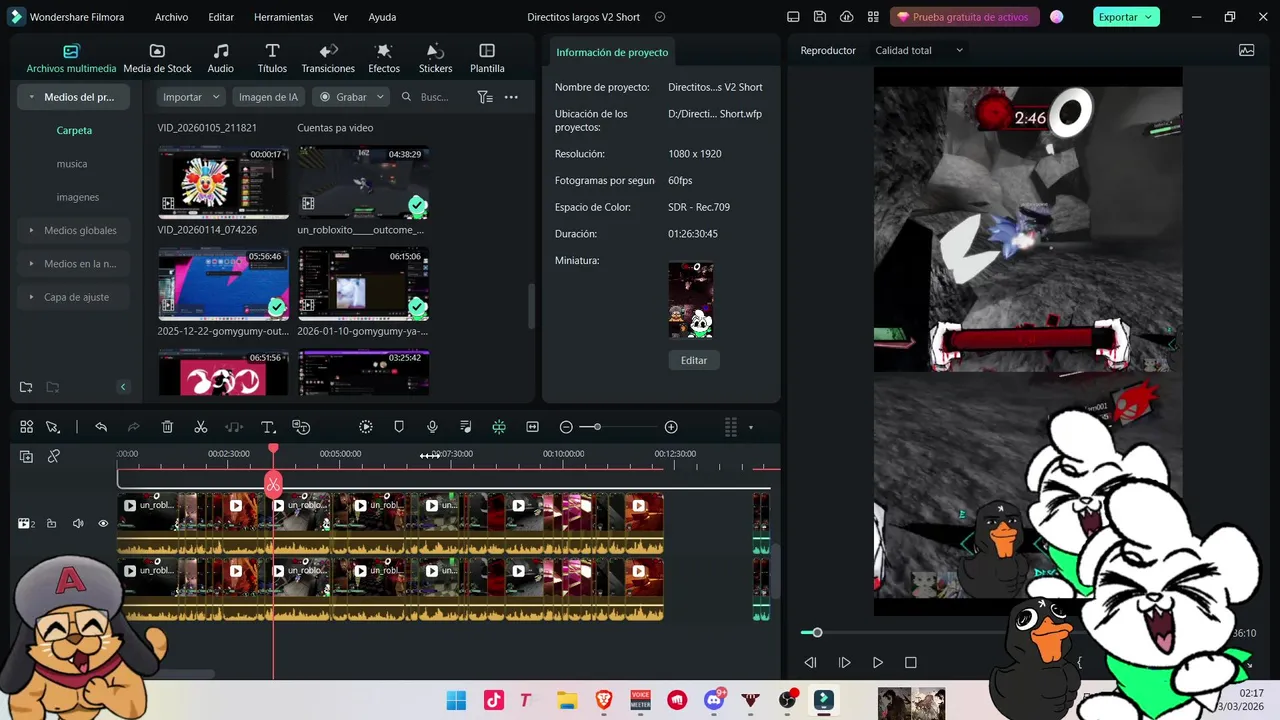Click the Exportar button
1280x720 pixels.
point(1124,17)
